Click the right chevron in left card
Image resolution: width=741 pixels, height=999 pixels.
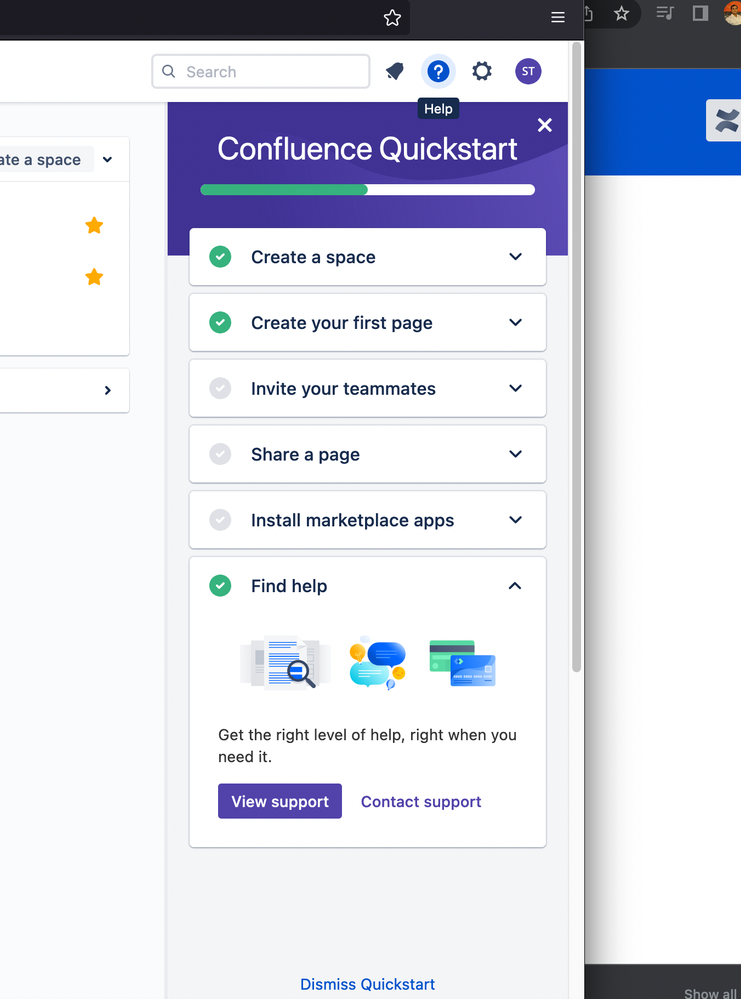(x=108, y=390)
